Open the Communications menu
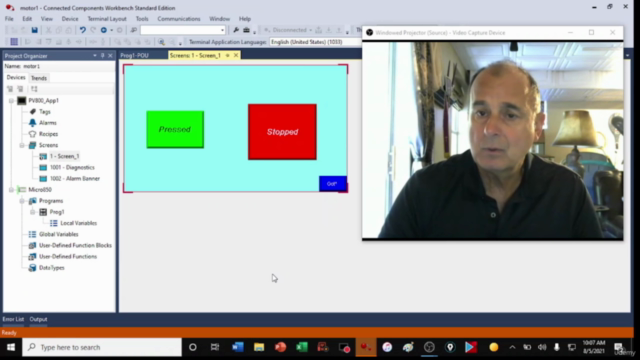Image resolution: width=640 pixels, height=360 pixels. tap(179, 19)
